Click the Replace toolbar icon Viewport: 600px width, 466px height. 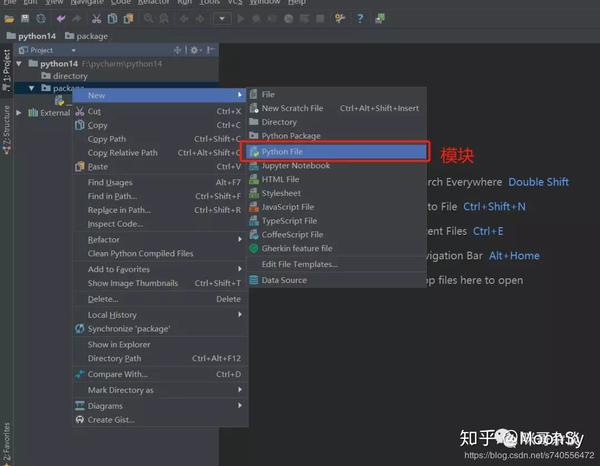coord(164,18)
